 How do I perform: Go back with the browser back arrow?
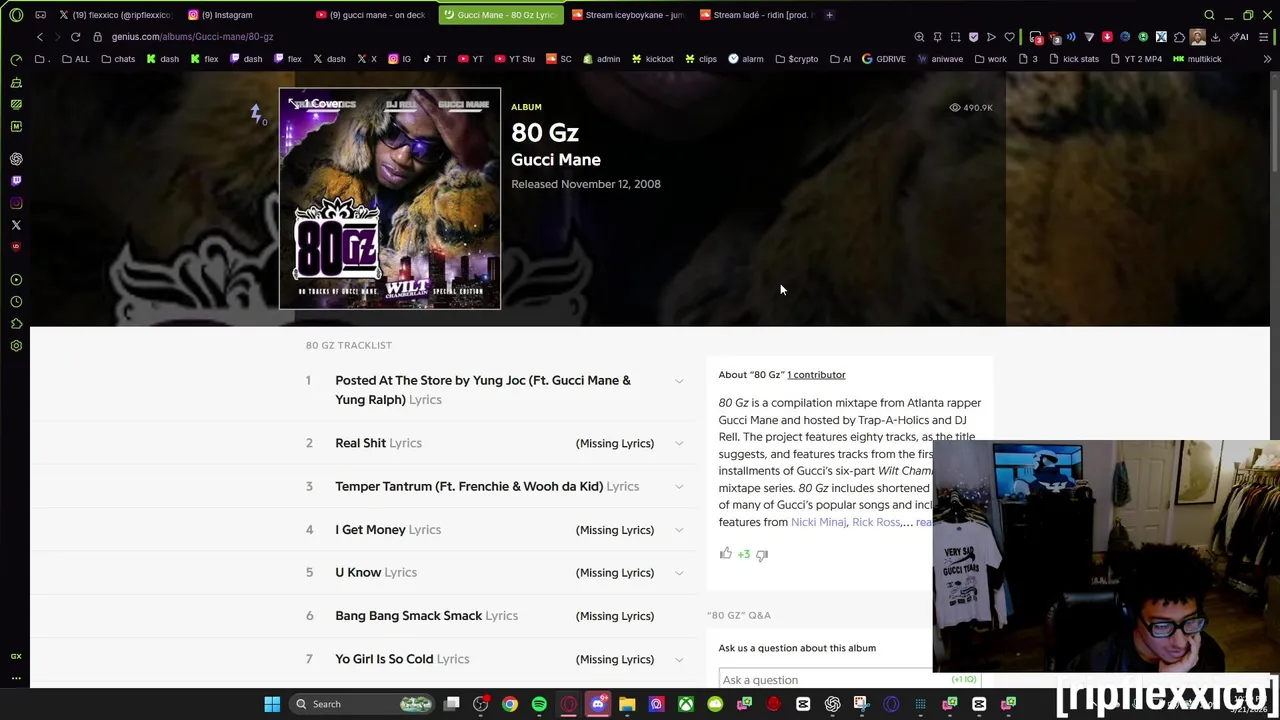click(40, 37)
